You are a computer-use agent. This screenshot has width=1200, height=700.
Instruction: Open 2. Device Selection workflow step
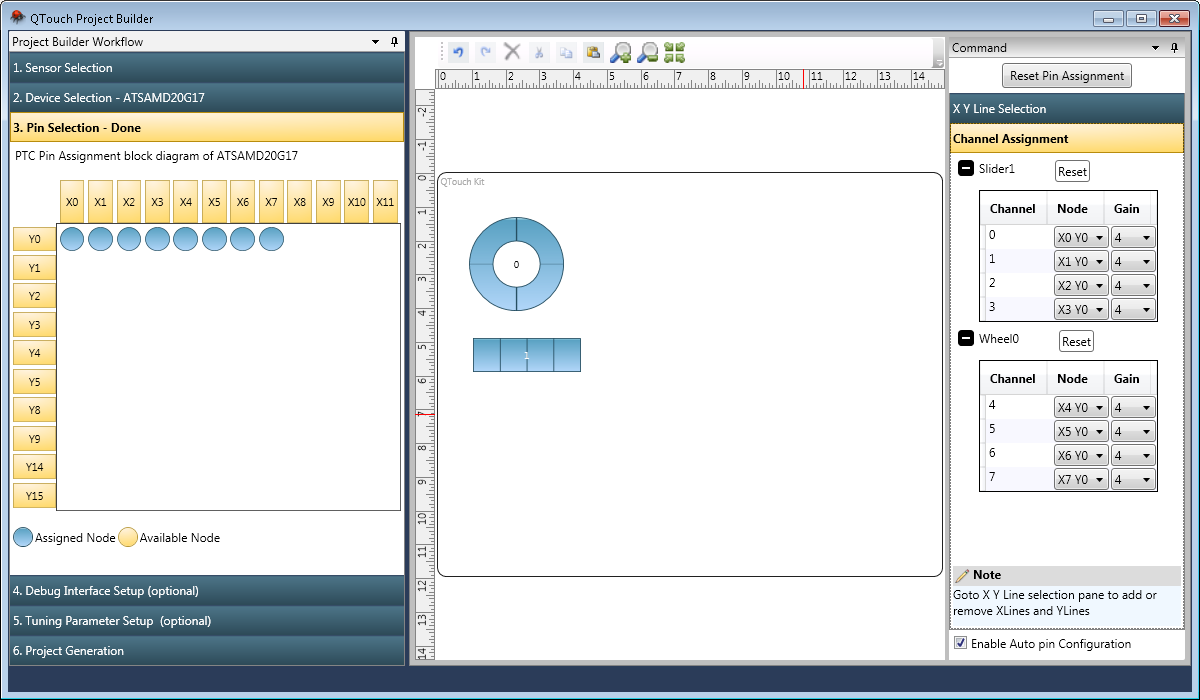coord(206,98)
